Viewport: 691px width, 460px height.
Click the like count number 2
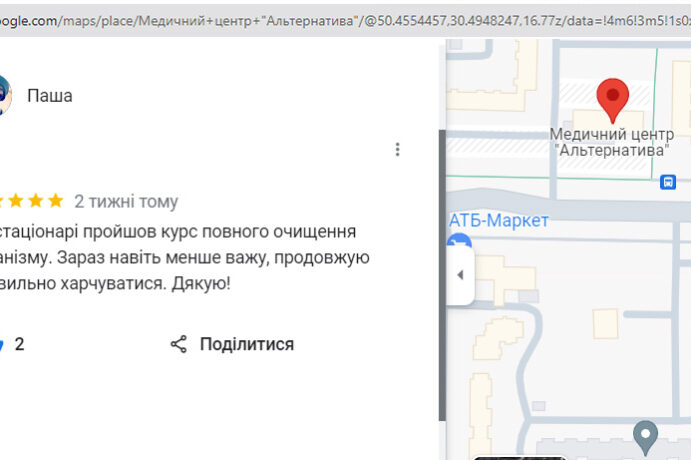[x=20, y=345]
